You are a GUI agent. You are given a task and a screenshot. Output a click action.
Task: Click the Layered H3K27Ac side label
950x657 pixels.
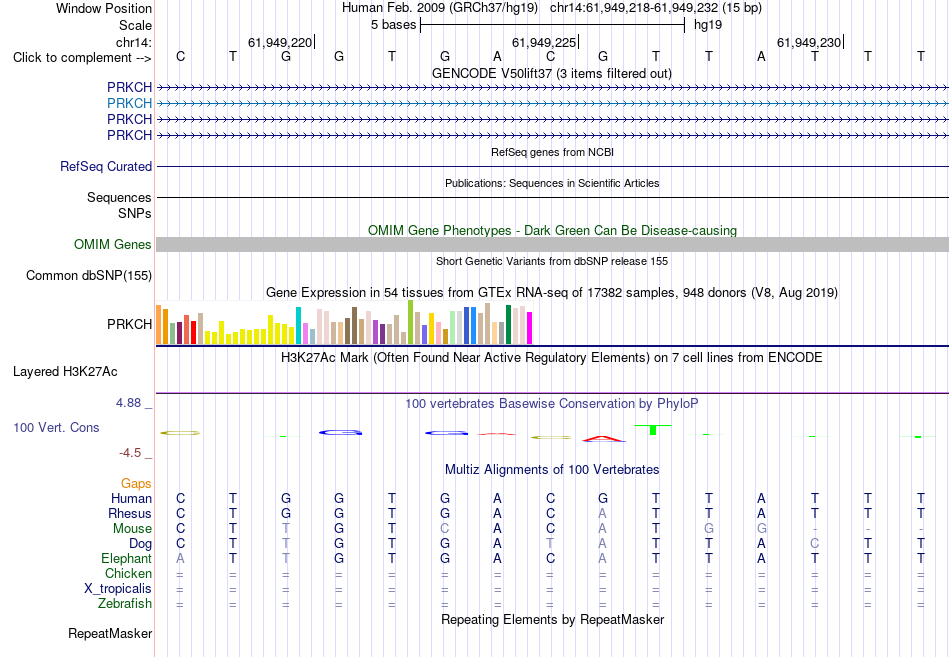tap(65, 372)
